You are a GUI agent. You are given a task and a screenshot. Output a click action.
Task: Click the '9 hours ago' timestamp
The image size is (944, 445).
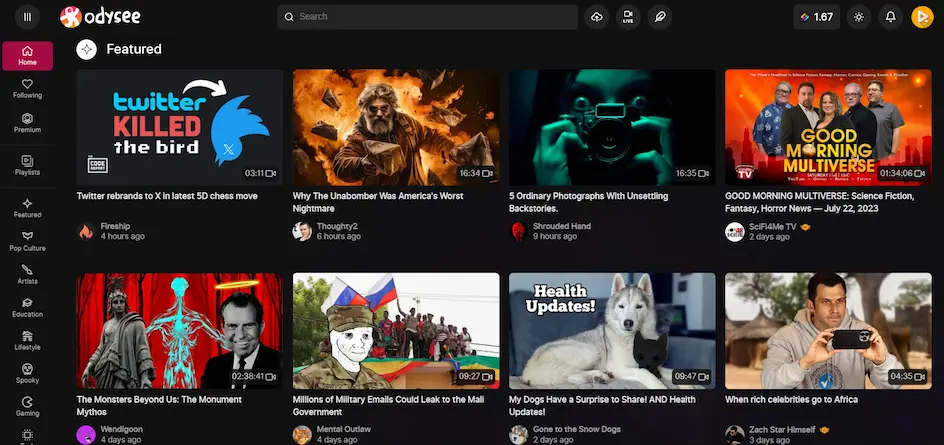tap(555, 237)
